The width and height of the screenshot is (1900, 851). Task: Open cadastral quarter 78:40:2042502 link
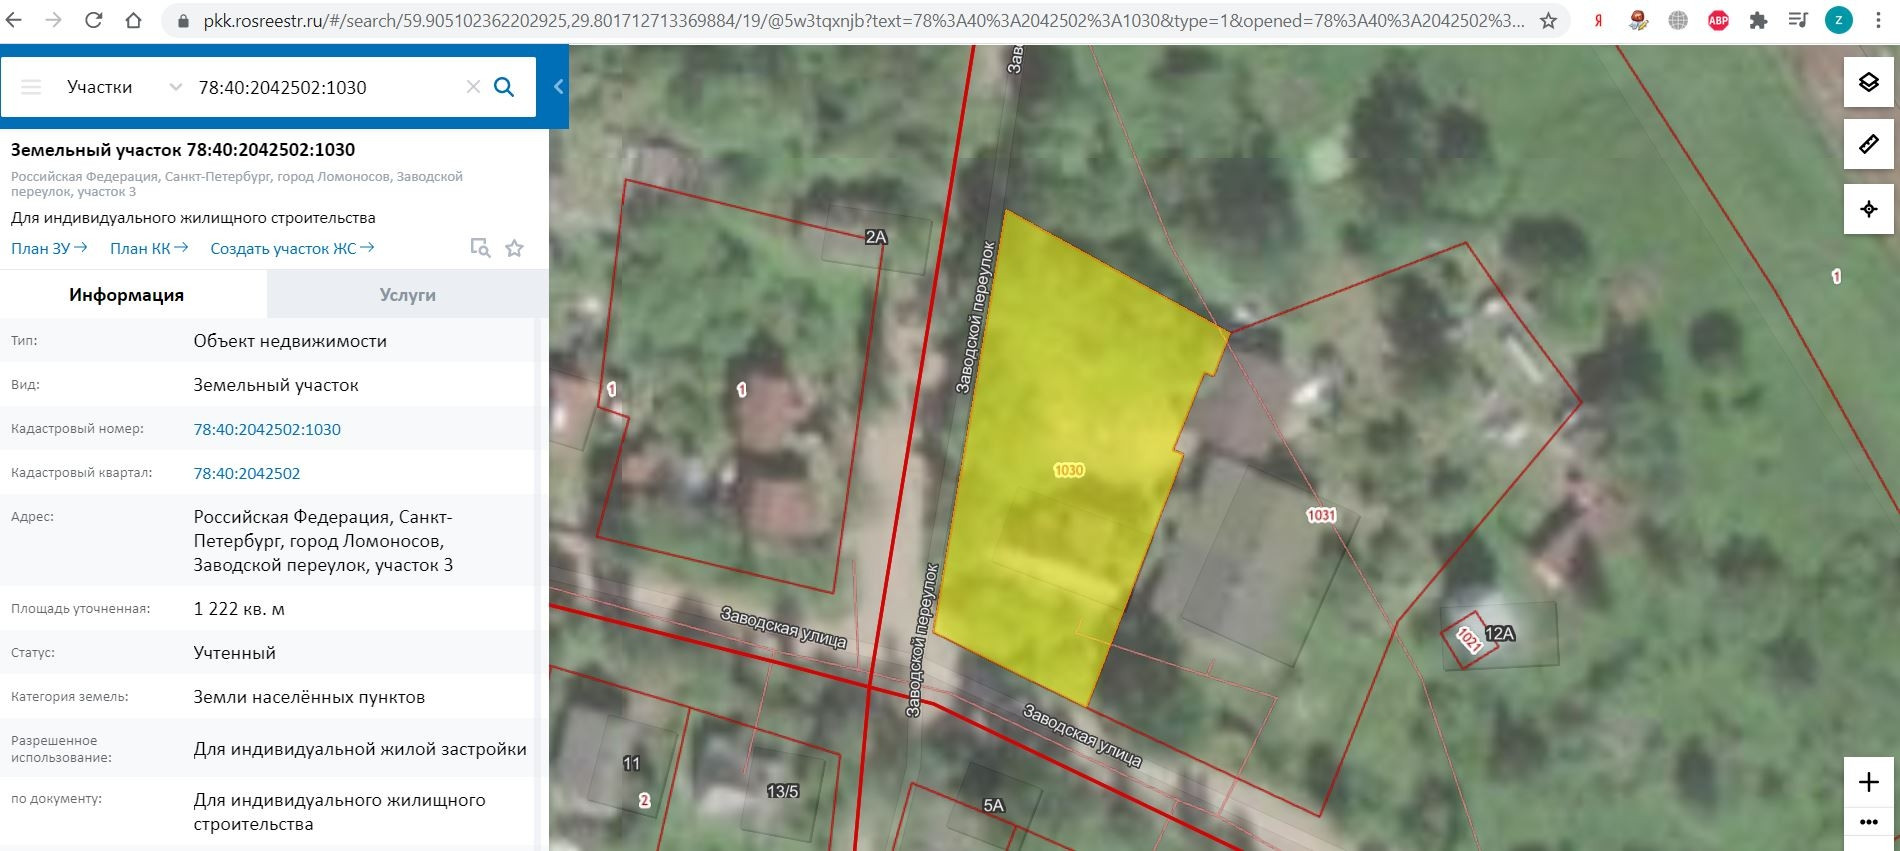tap(247, 473)
